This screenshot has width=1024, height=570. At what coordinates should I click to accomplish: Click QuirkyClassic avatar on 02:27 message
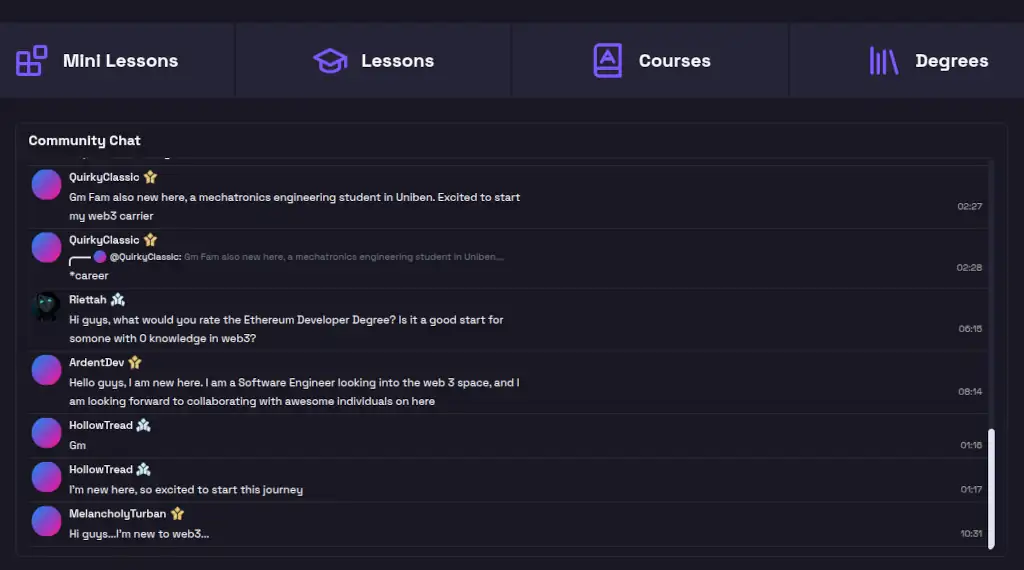46,185
